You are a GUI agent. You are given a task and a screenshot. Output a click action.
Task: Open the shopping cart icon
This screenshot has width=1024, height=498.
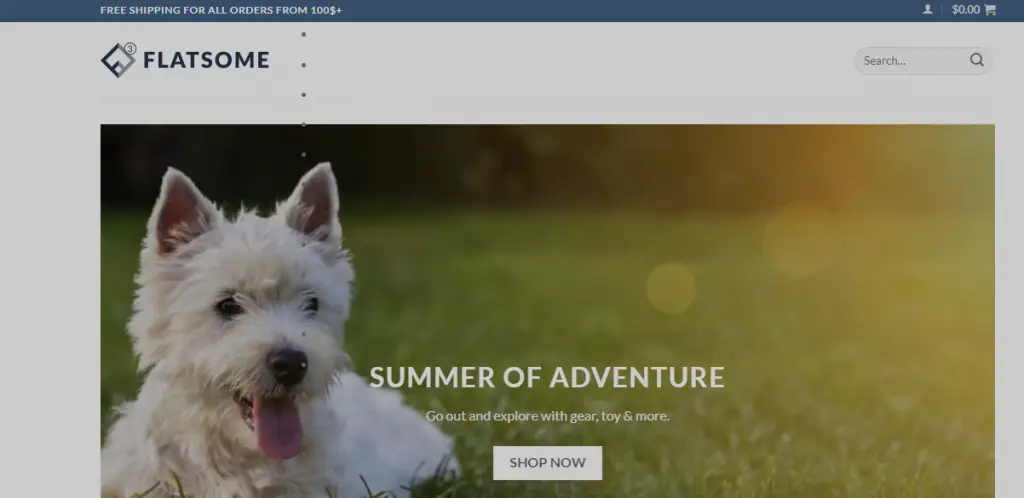coord(990,9)
